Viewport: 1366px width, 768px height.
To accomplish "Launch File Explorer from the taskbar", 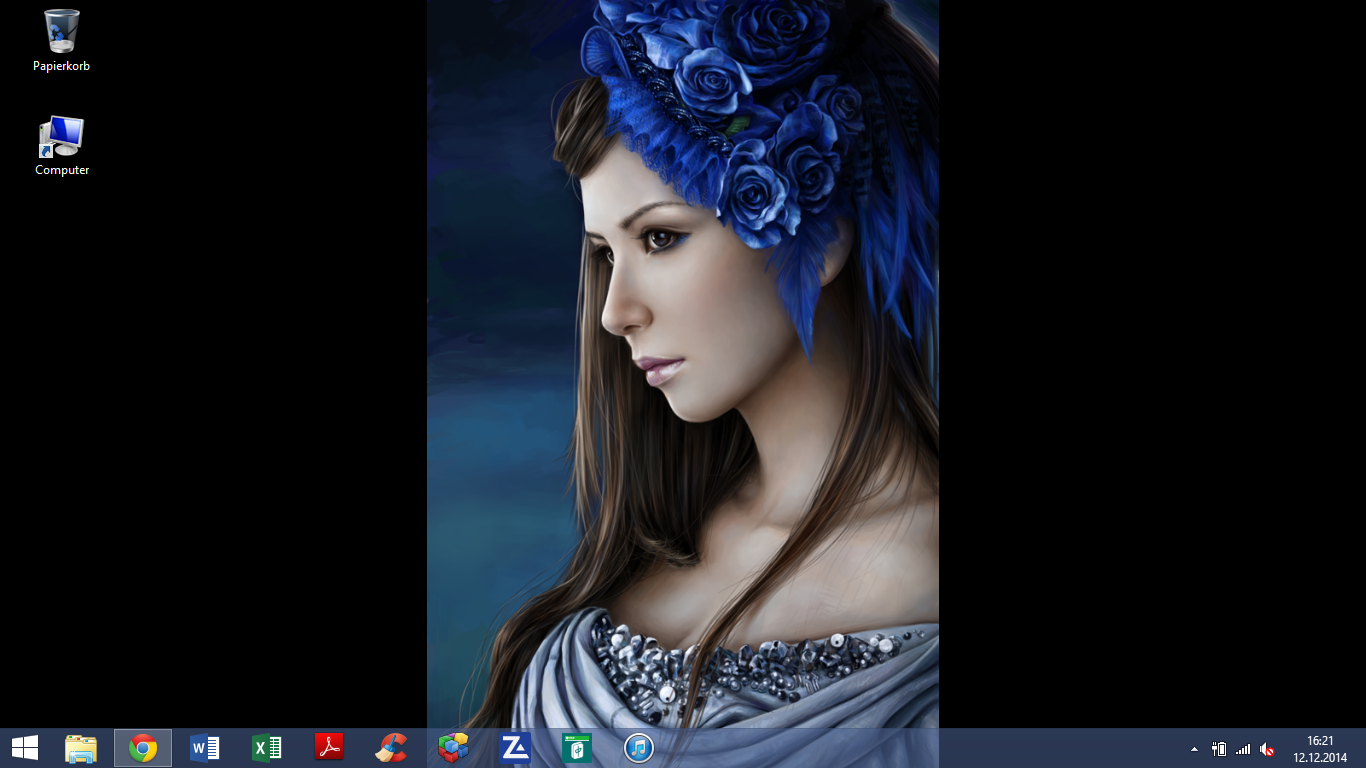I will pyautogui.click(x=81, y=748).
